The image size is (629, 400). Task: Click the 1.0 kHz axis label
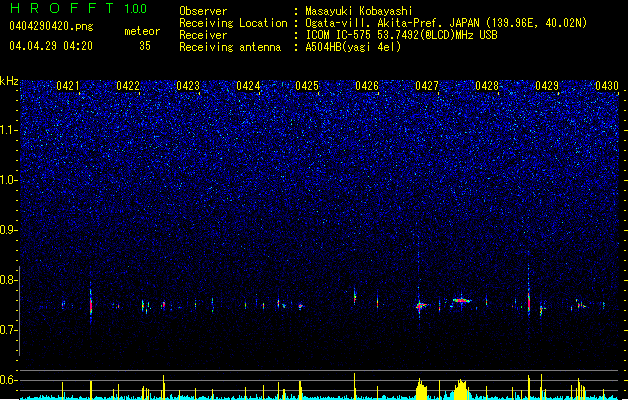tap(8, 180)
